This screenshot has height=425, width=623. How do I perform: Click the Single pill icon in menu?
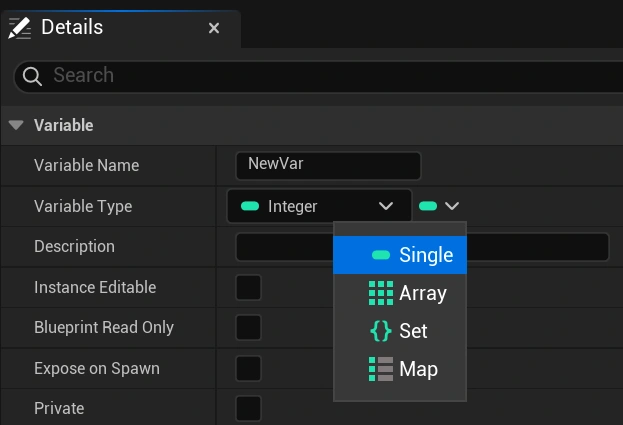pyautogui.click(x=381, y=255)
